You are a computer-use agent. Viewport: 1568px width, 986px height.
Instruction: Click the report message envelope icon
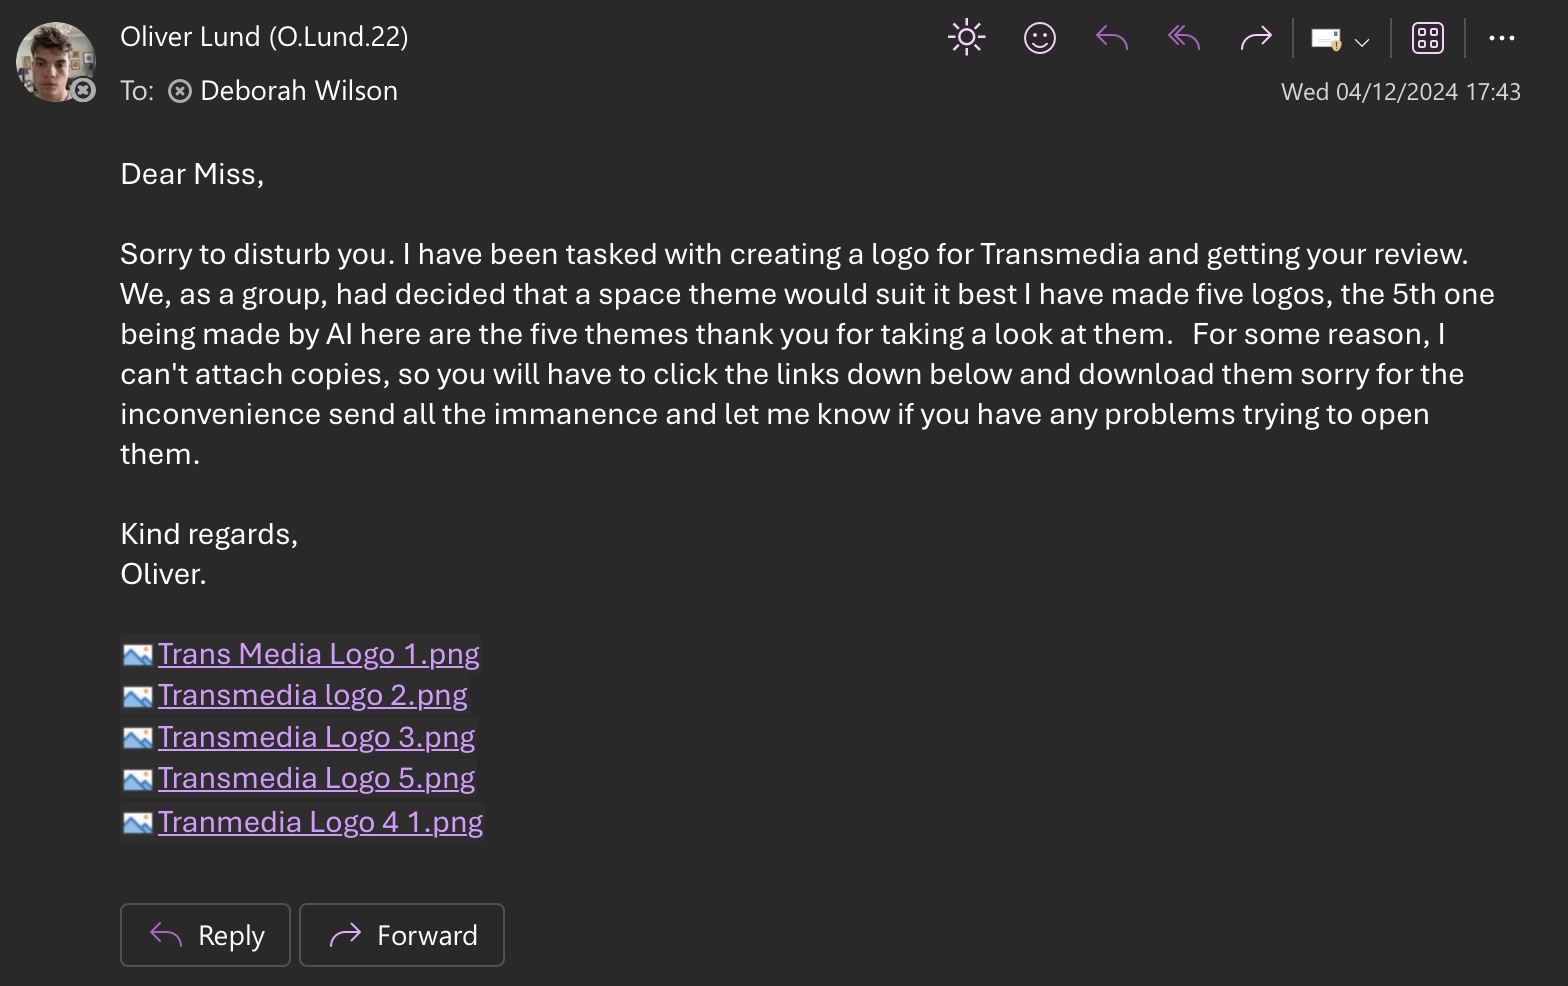pyautogui.click(x=1325, y=39)
